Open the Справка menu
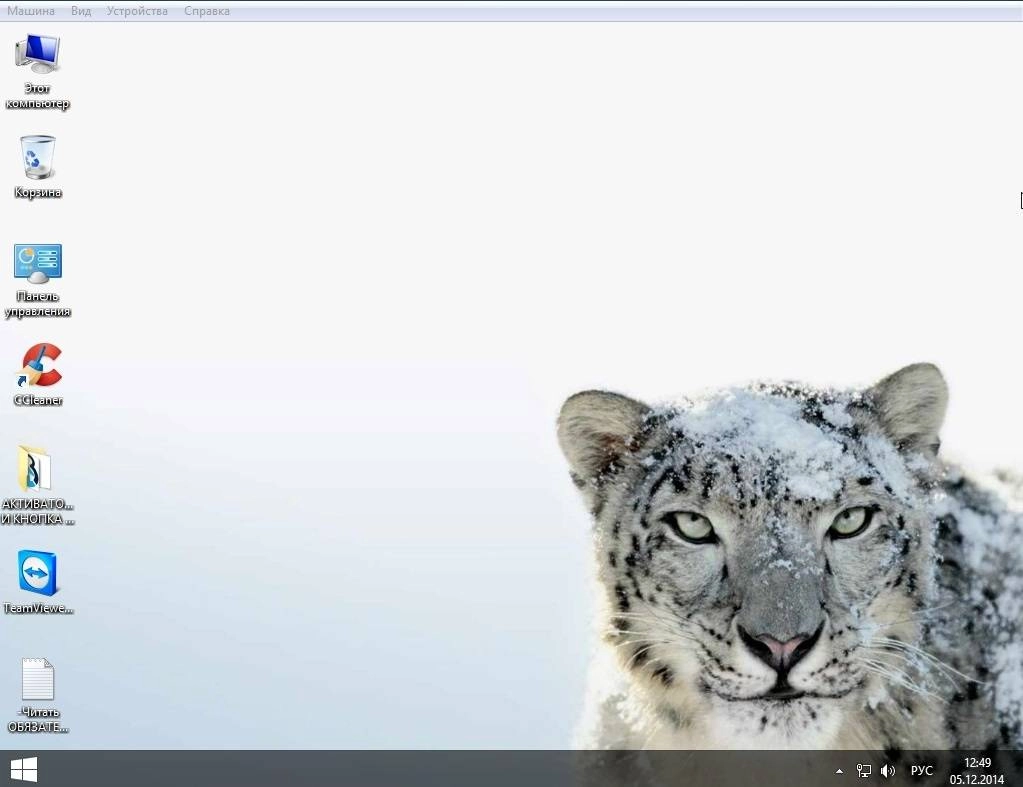The height and width of the screenshot is (787, 1023). click(x=207, y=11)
